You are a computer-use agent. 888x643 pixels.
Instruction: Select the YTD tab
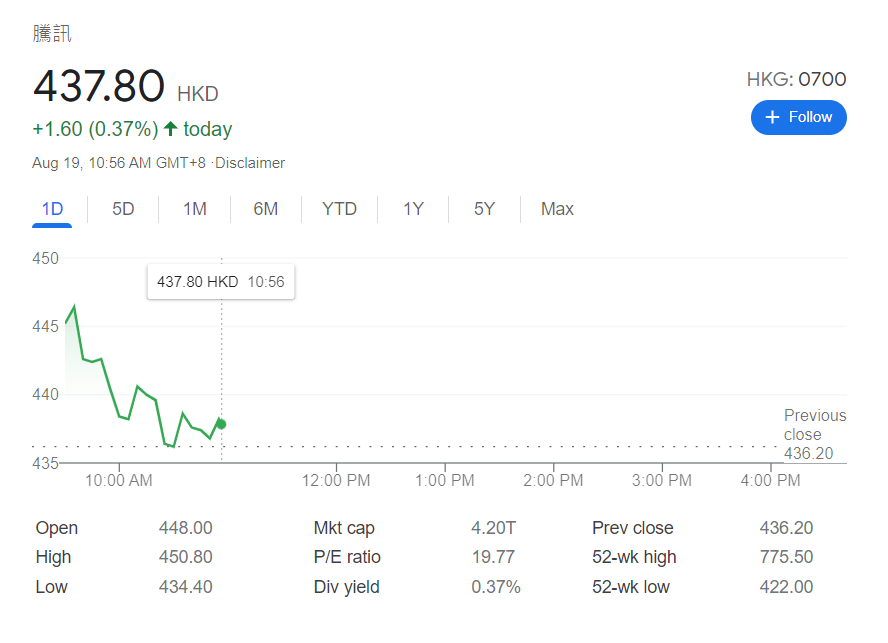(339, 209)
